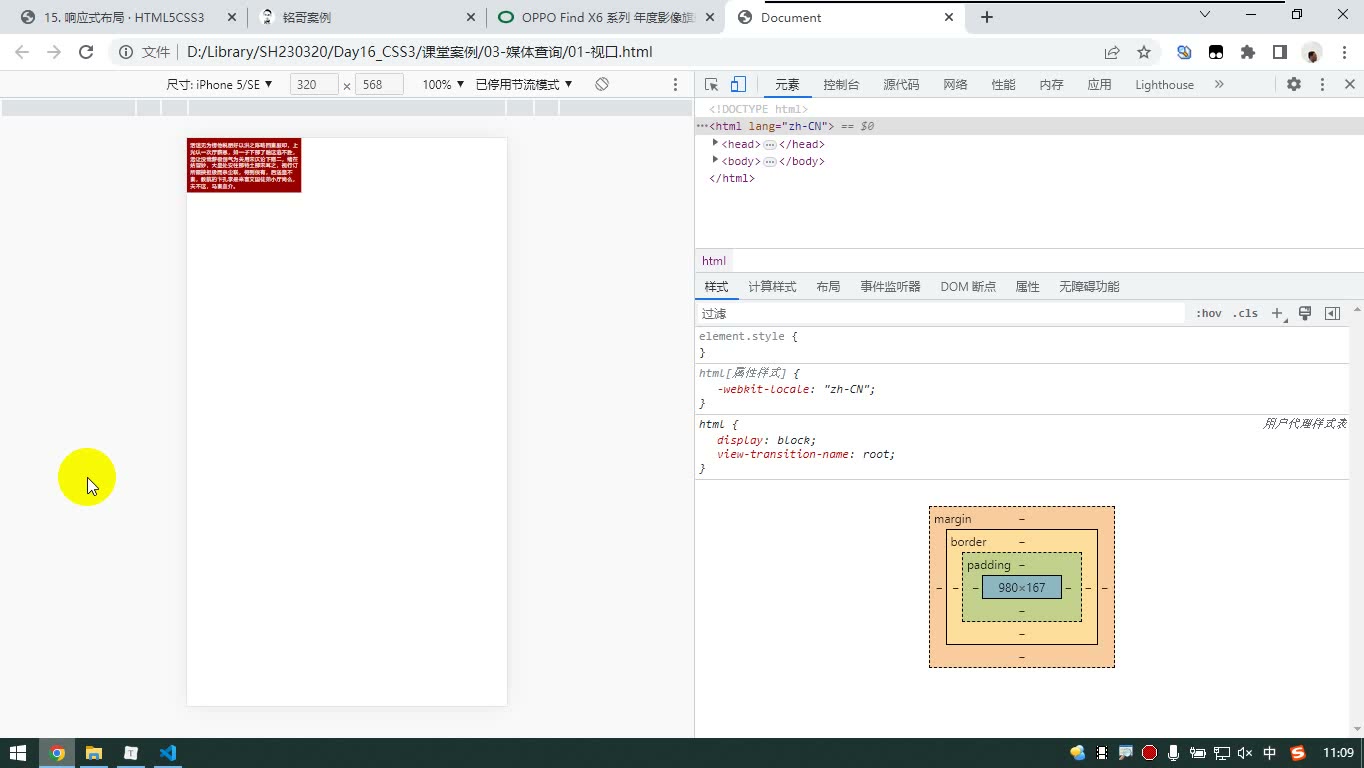Open the 布局 (Layout) pane
The width and height of the screenshot is (1364, 768).
tap(828, 287)
